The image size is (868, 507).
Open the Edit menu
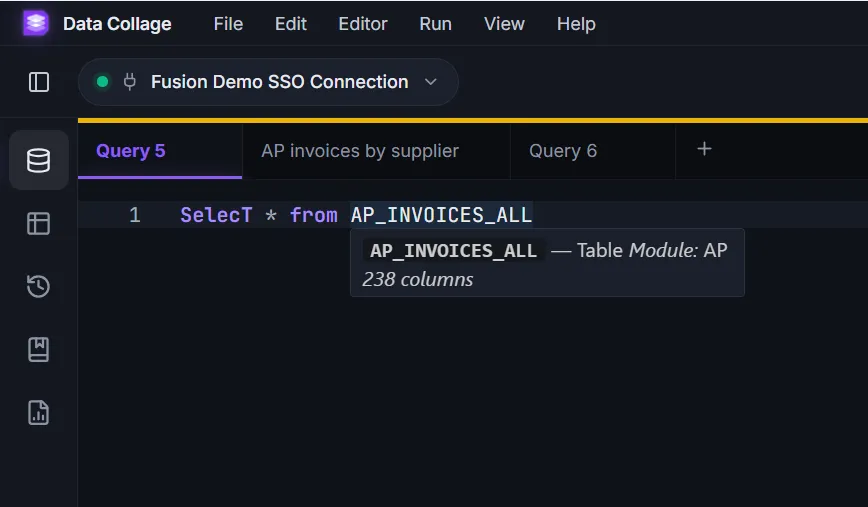291,24
